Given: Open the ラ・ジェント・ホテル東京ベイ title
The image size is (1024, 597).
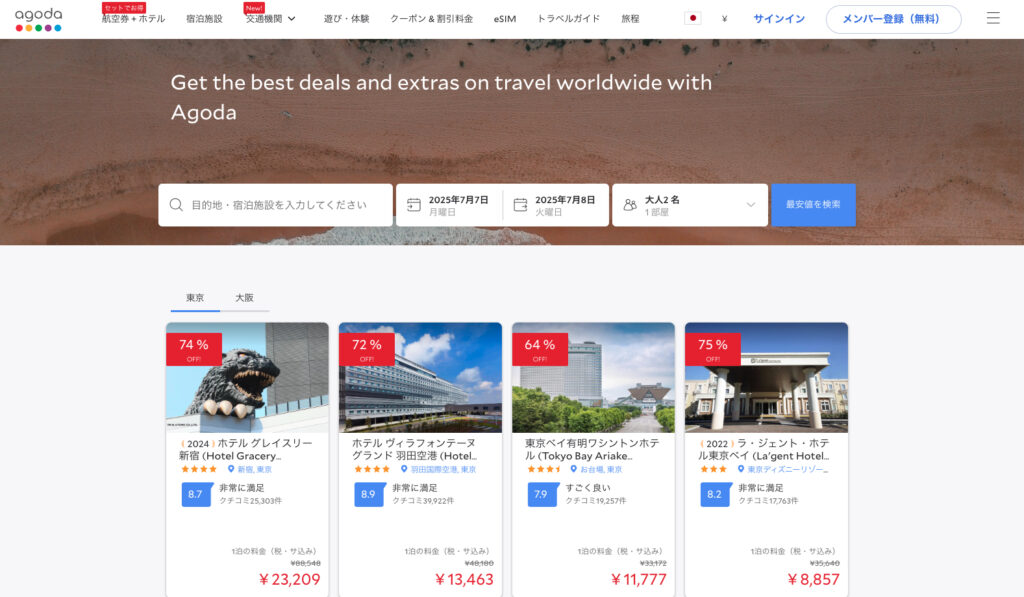Looking at the screenshot, I should (x=764, y=449).
